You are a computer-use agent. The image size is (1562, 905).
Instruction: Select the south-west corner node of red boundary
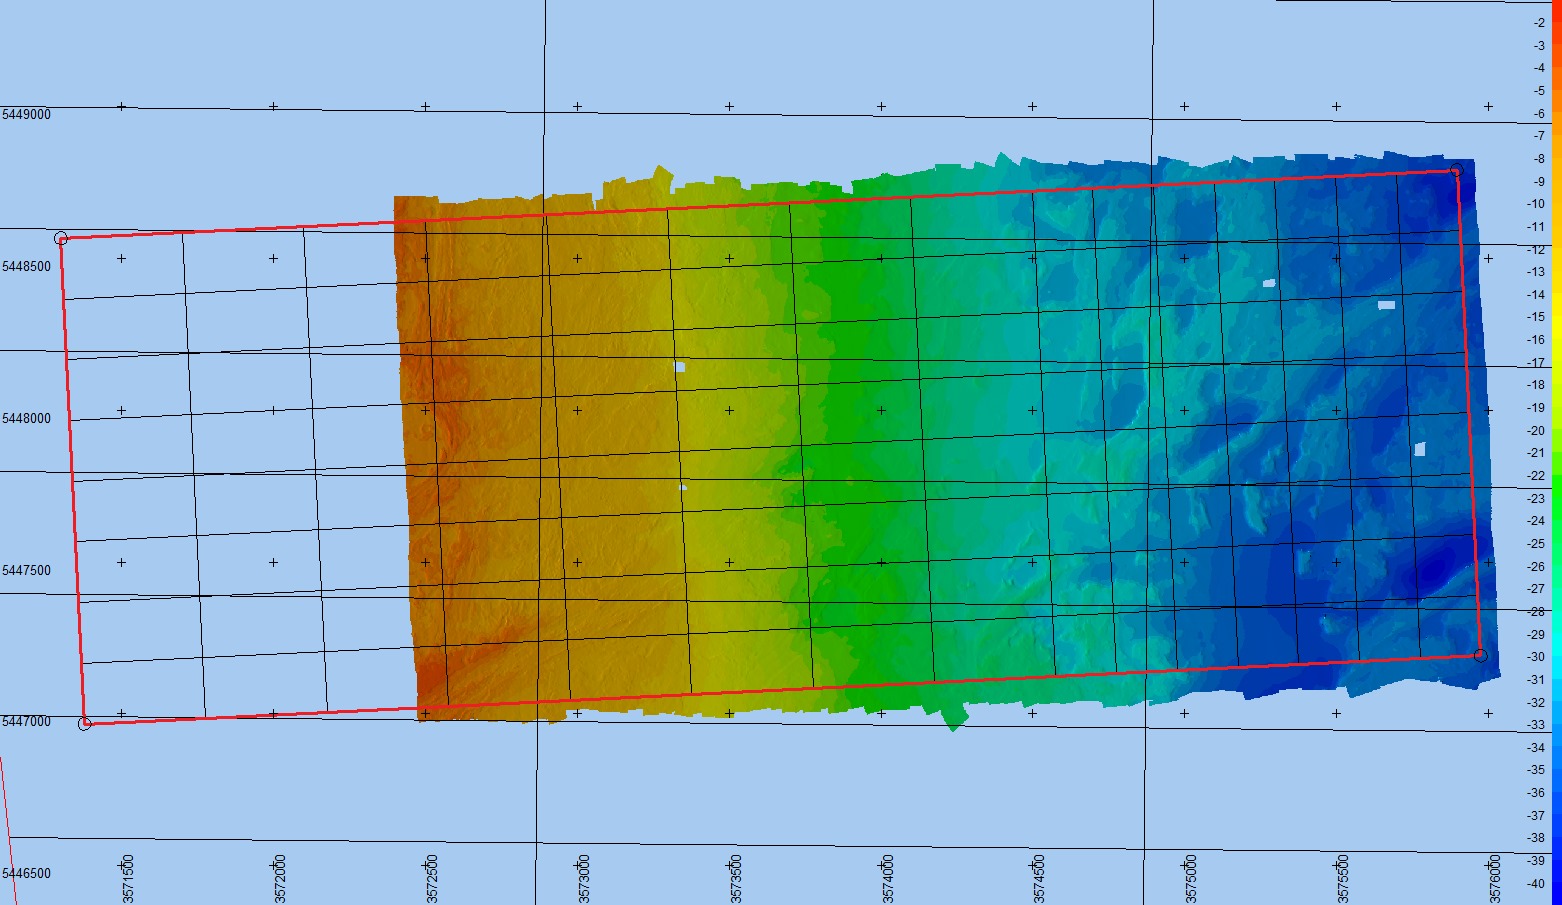tap(85, 723)
